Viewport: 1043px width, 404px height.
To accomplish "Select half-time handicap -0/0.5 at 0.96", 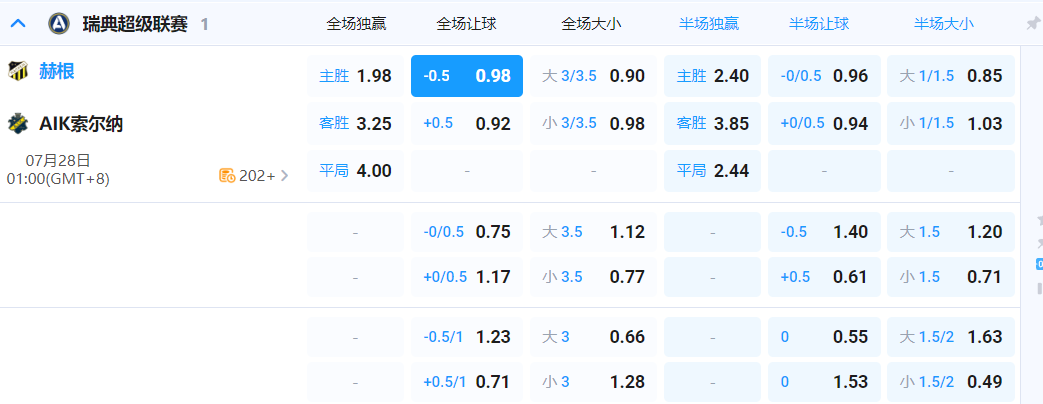I will [x=824, y=76].
